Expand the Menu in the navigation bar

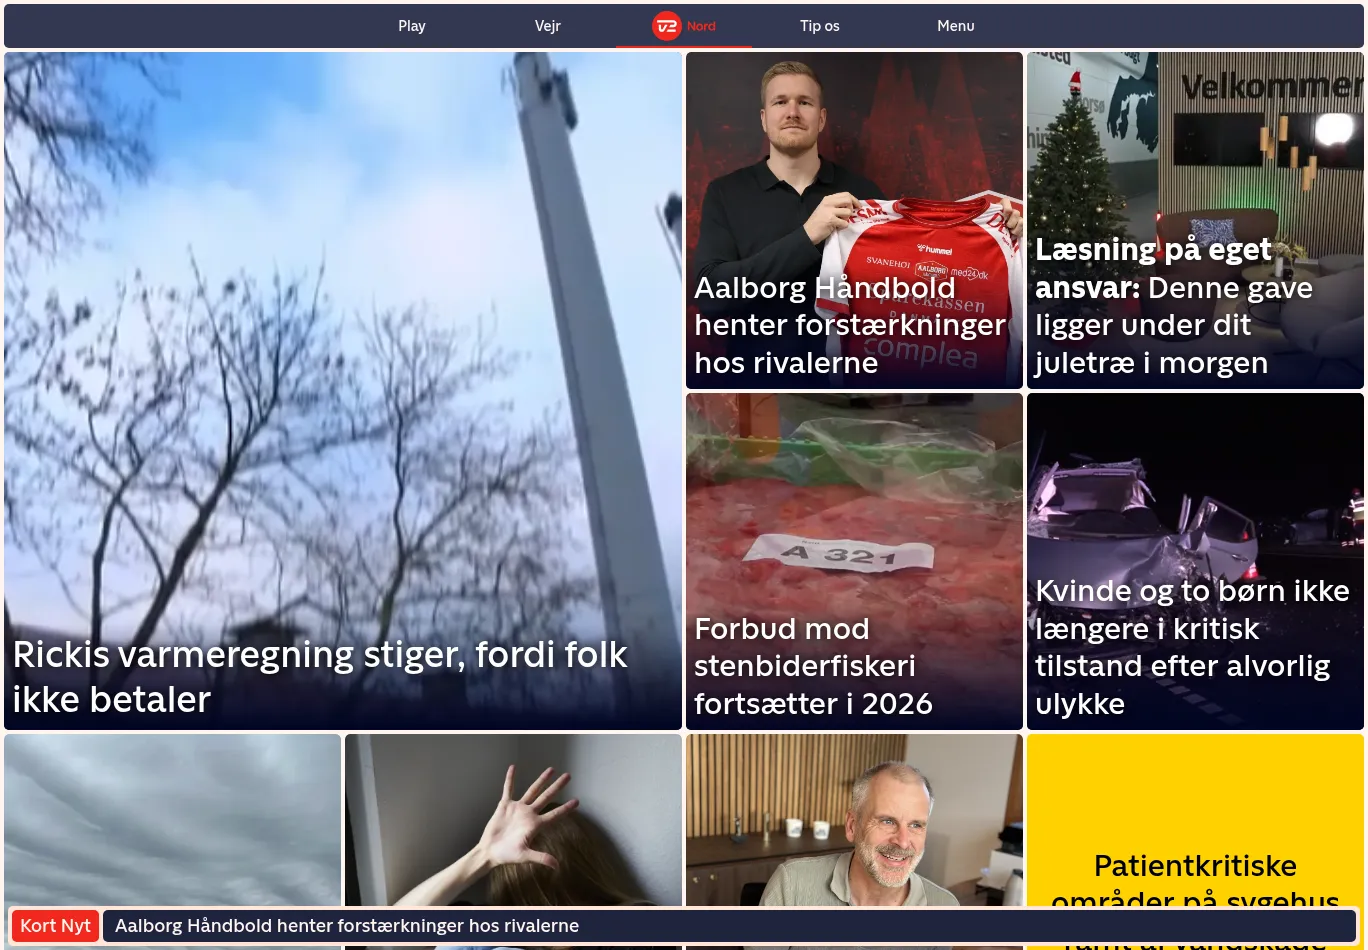click(x=955, y=26)
